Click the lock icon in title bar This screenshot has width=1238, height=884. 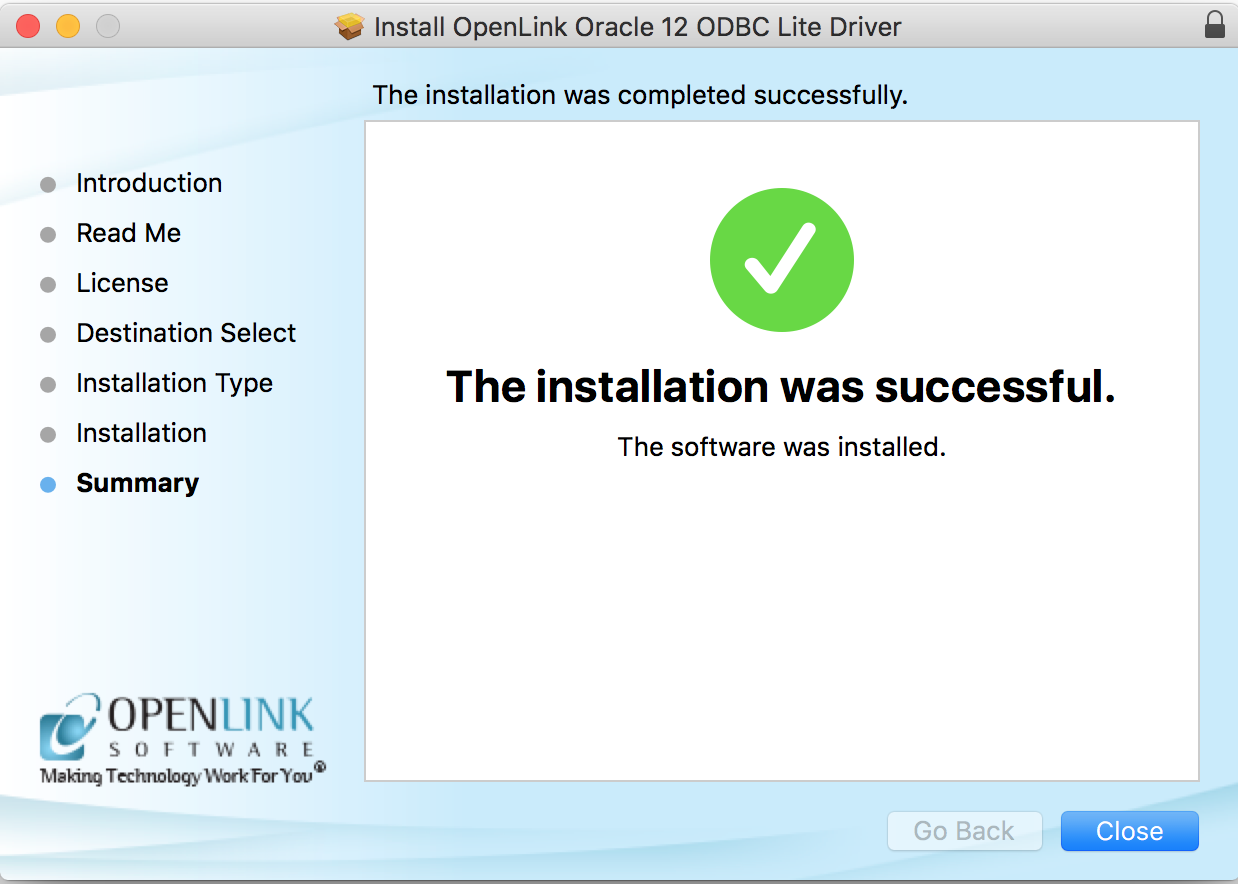pyautogui.click(x=1215, y=25)
